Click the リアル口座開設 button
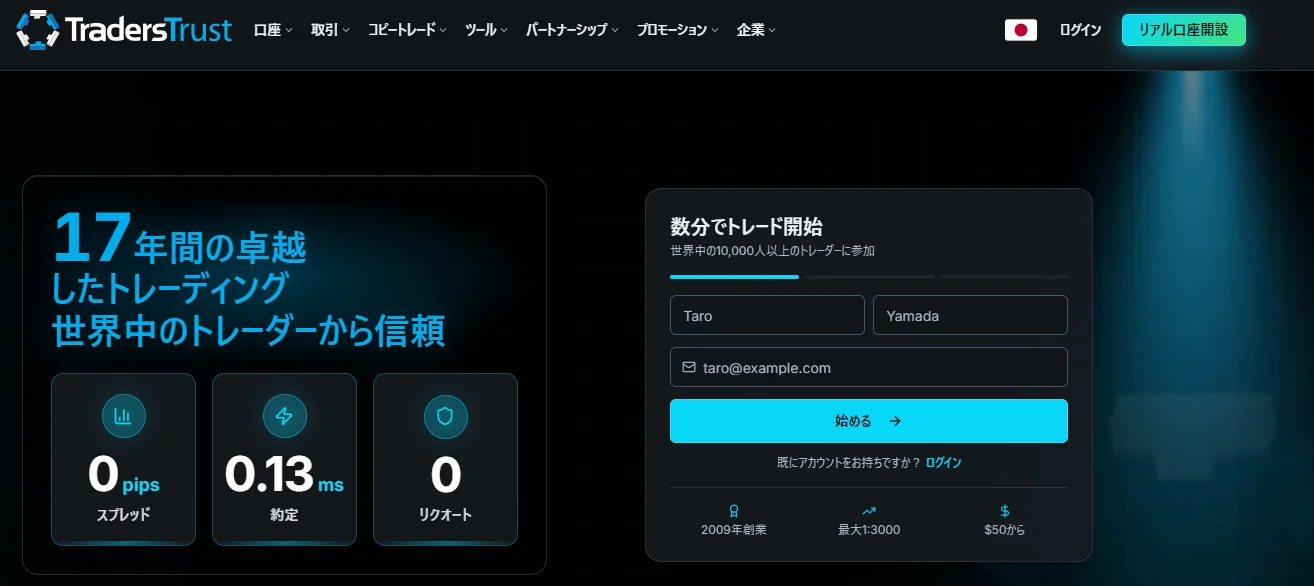Viewport: 1314px width, 586px height. (x=1183, y=30)
